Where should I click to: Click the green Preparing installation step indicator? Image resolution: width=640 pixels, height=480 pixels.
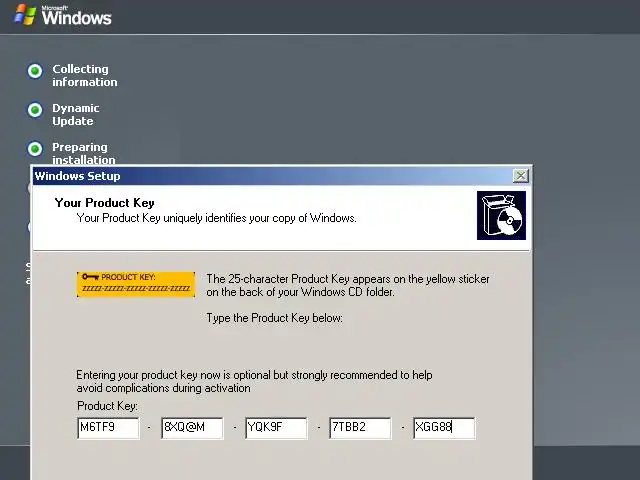point(35,149)
